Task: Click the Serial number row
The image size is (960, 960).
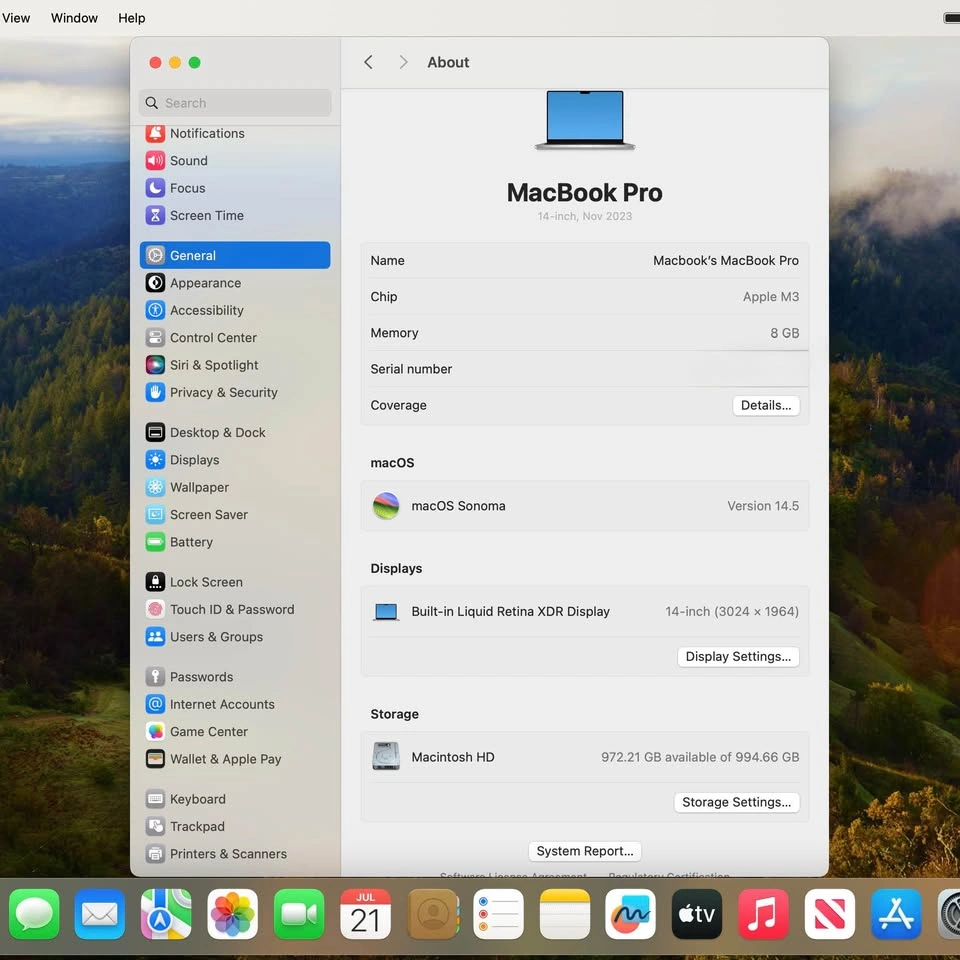Action: (x=585, y=369)
